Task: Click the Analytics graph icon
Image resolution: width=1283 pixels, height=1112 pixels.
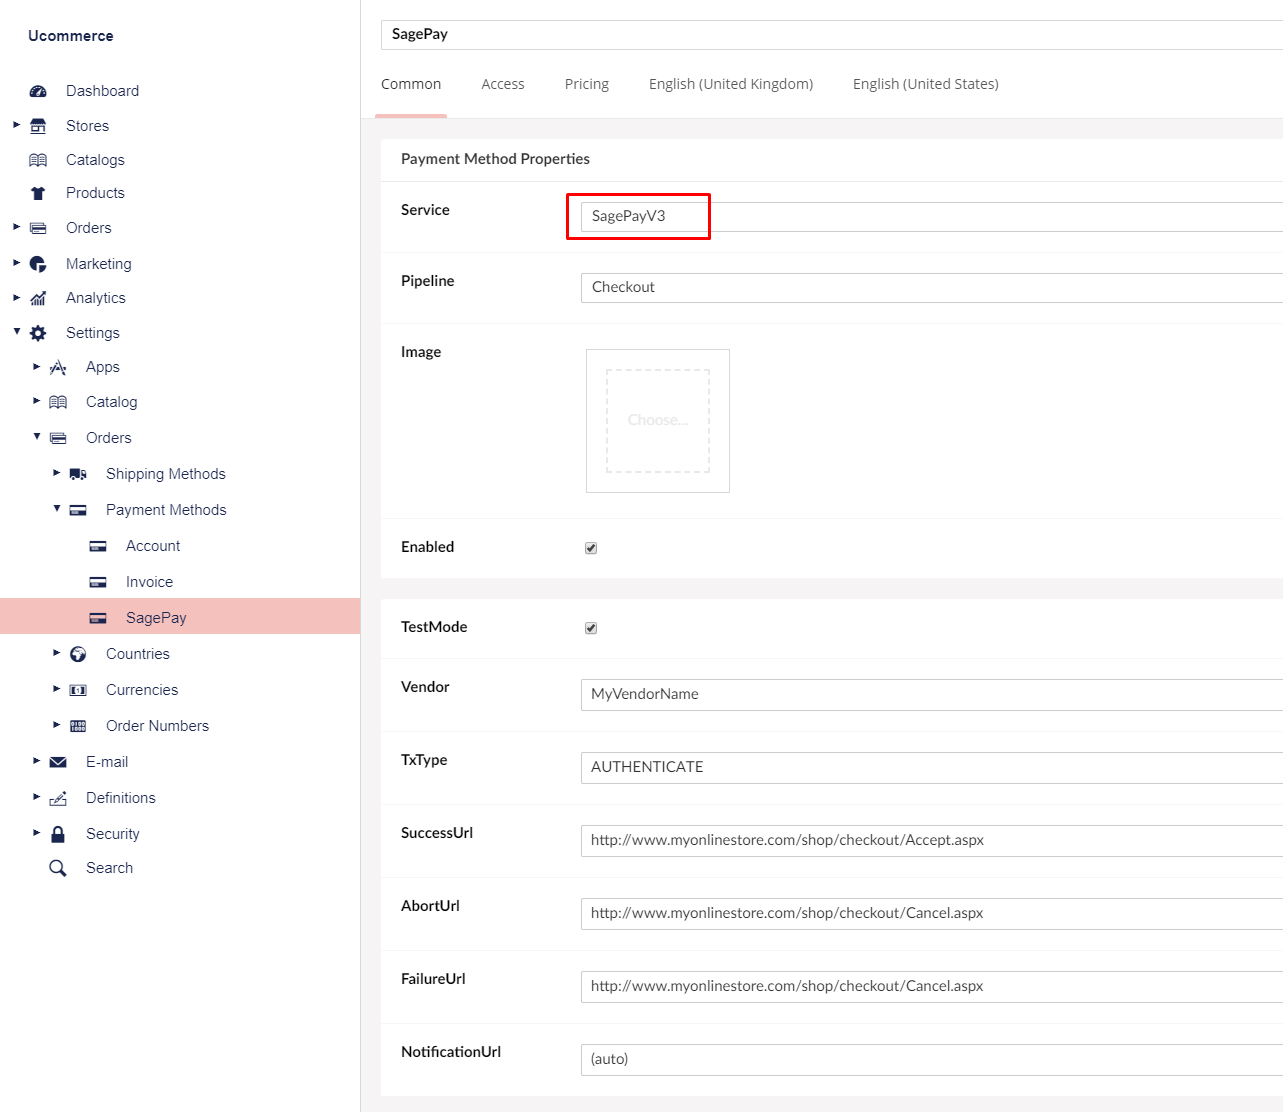Action: (x=38, y=298)
